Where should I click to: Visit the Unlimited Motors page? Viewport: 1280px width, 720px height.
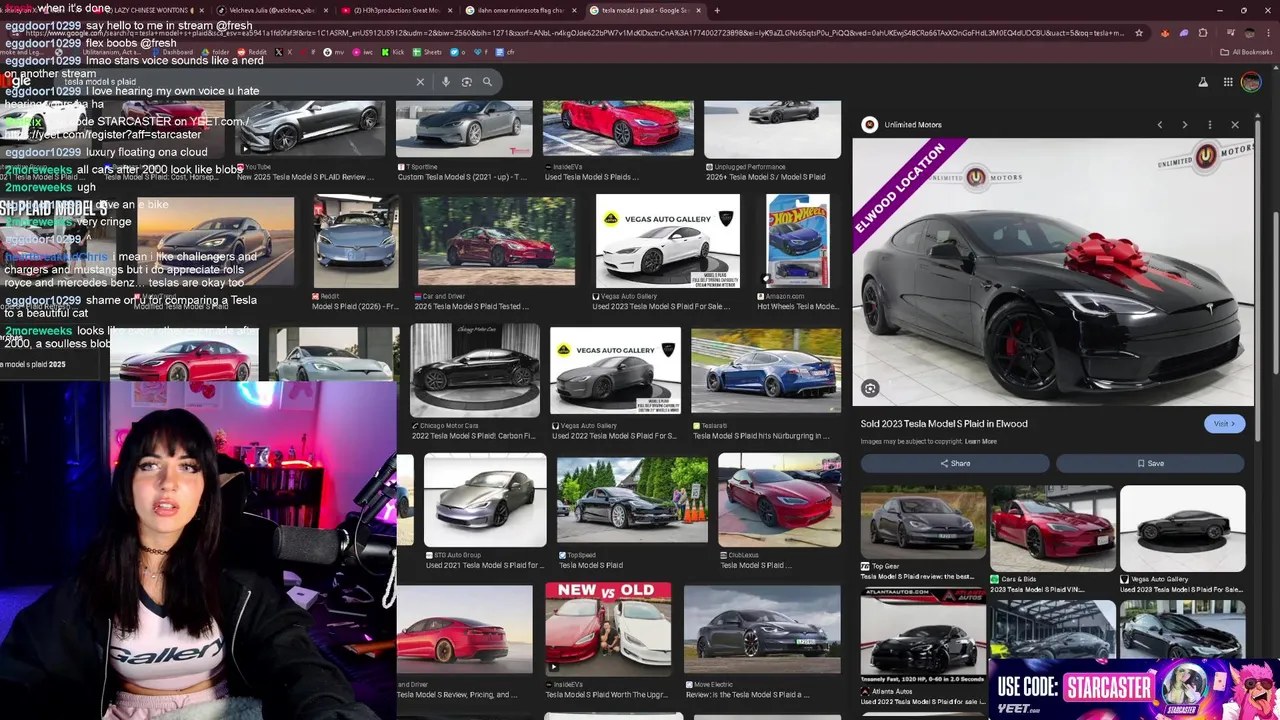(1224, 424)
